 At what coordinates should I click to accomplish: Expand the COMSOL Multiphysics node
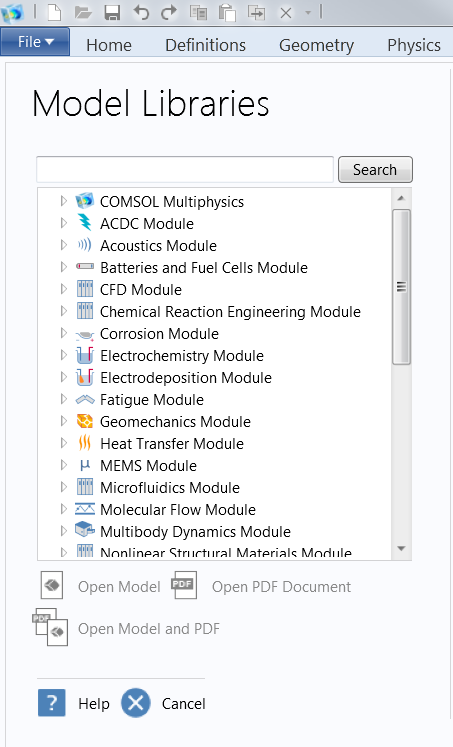pos(64,201)
